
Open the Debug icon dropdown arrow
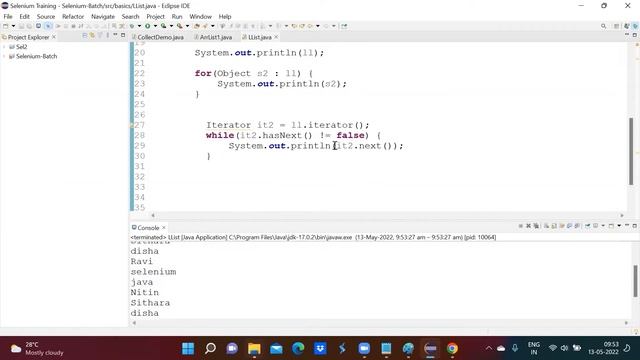pyautogui.click(x=139, y=26)
